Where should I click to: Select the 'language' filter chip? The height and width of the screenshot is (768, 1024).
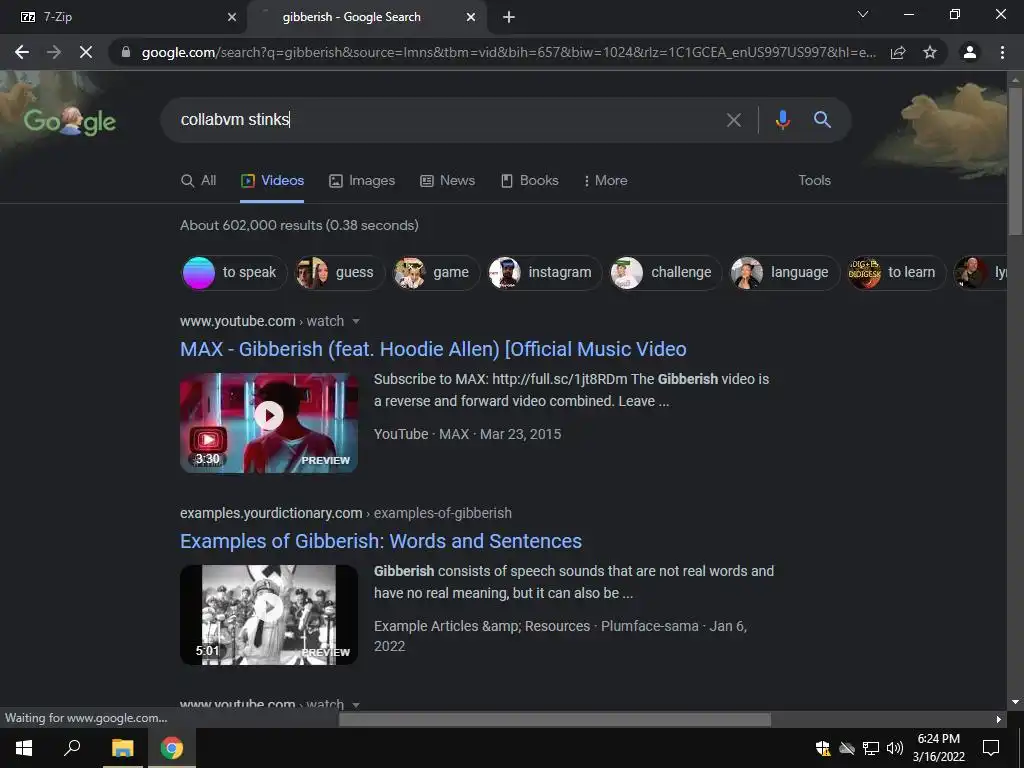tap(784, 272)
